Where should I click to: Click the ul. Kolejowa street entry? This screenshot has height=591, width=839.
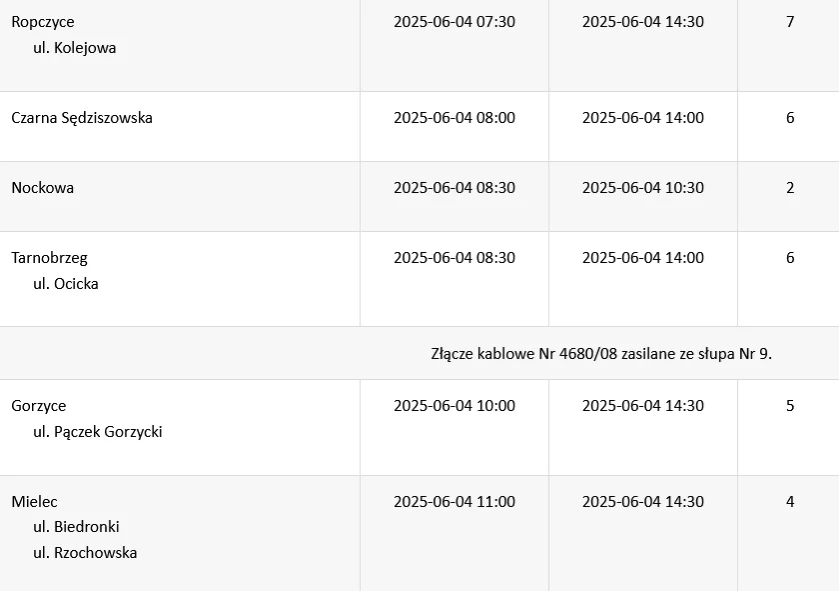[x=74, y=48]
